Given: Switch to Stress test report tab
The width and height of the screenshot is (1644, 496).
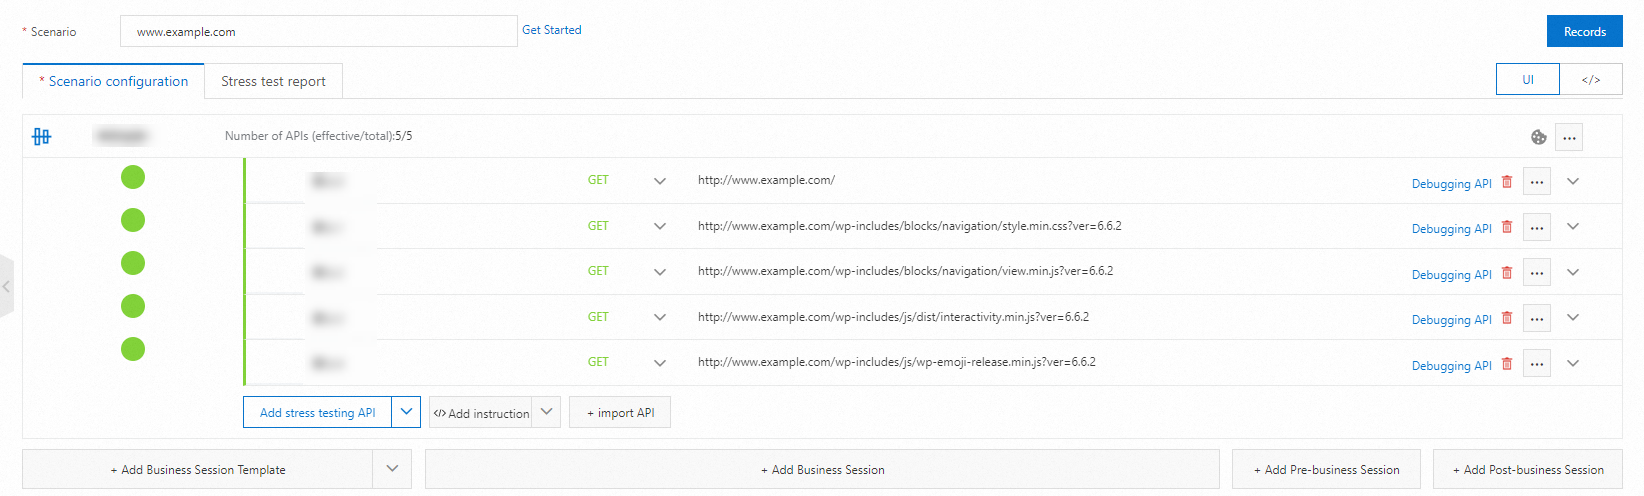Looking at the screenshot, I should click(x=273, y=81).
